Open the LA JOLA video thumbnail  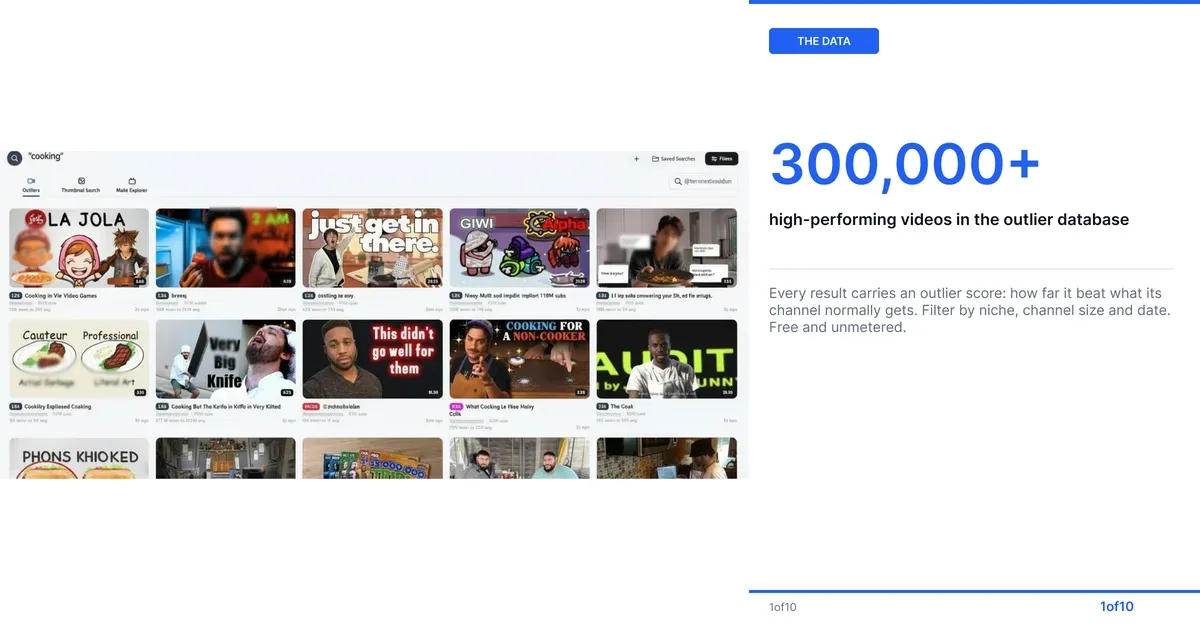tap(79, 248)
